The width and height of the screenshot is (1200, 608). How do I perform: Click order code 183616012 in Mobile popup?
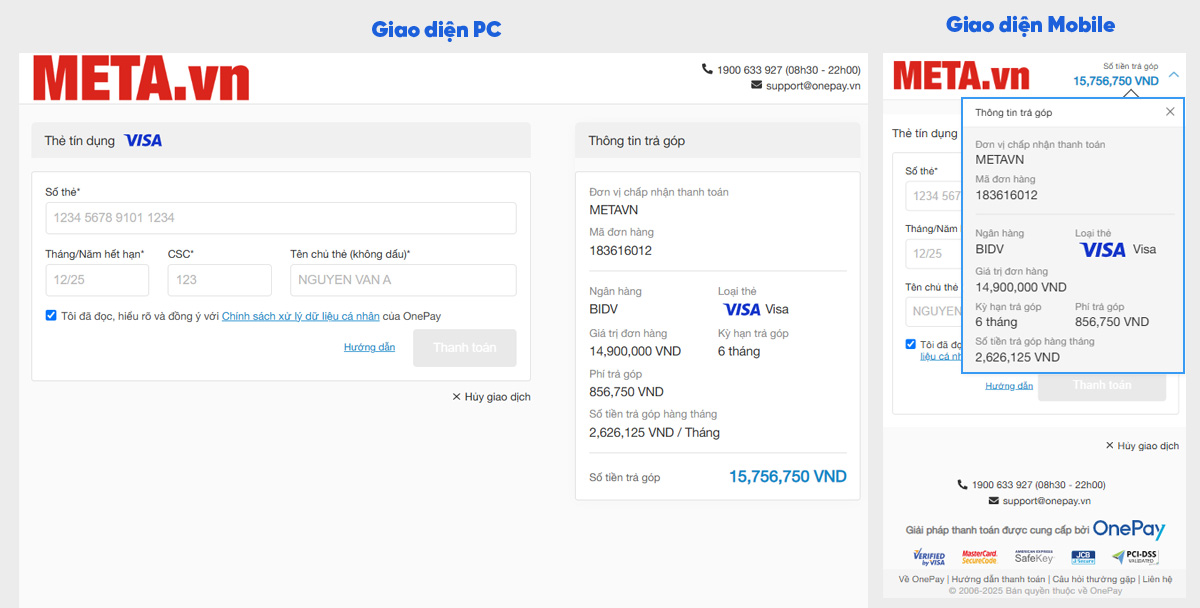[x=1006, y=195]
